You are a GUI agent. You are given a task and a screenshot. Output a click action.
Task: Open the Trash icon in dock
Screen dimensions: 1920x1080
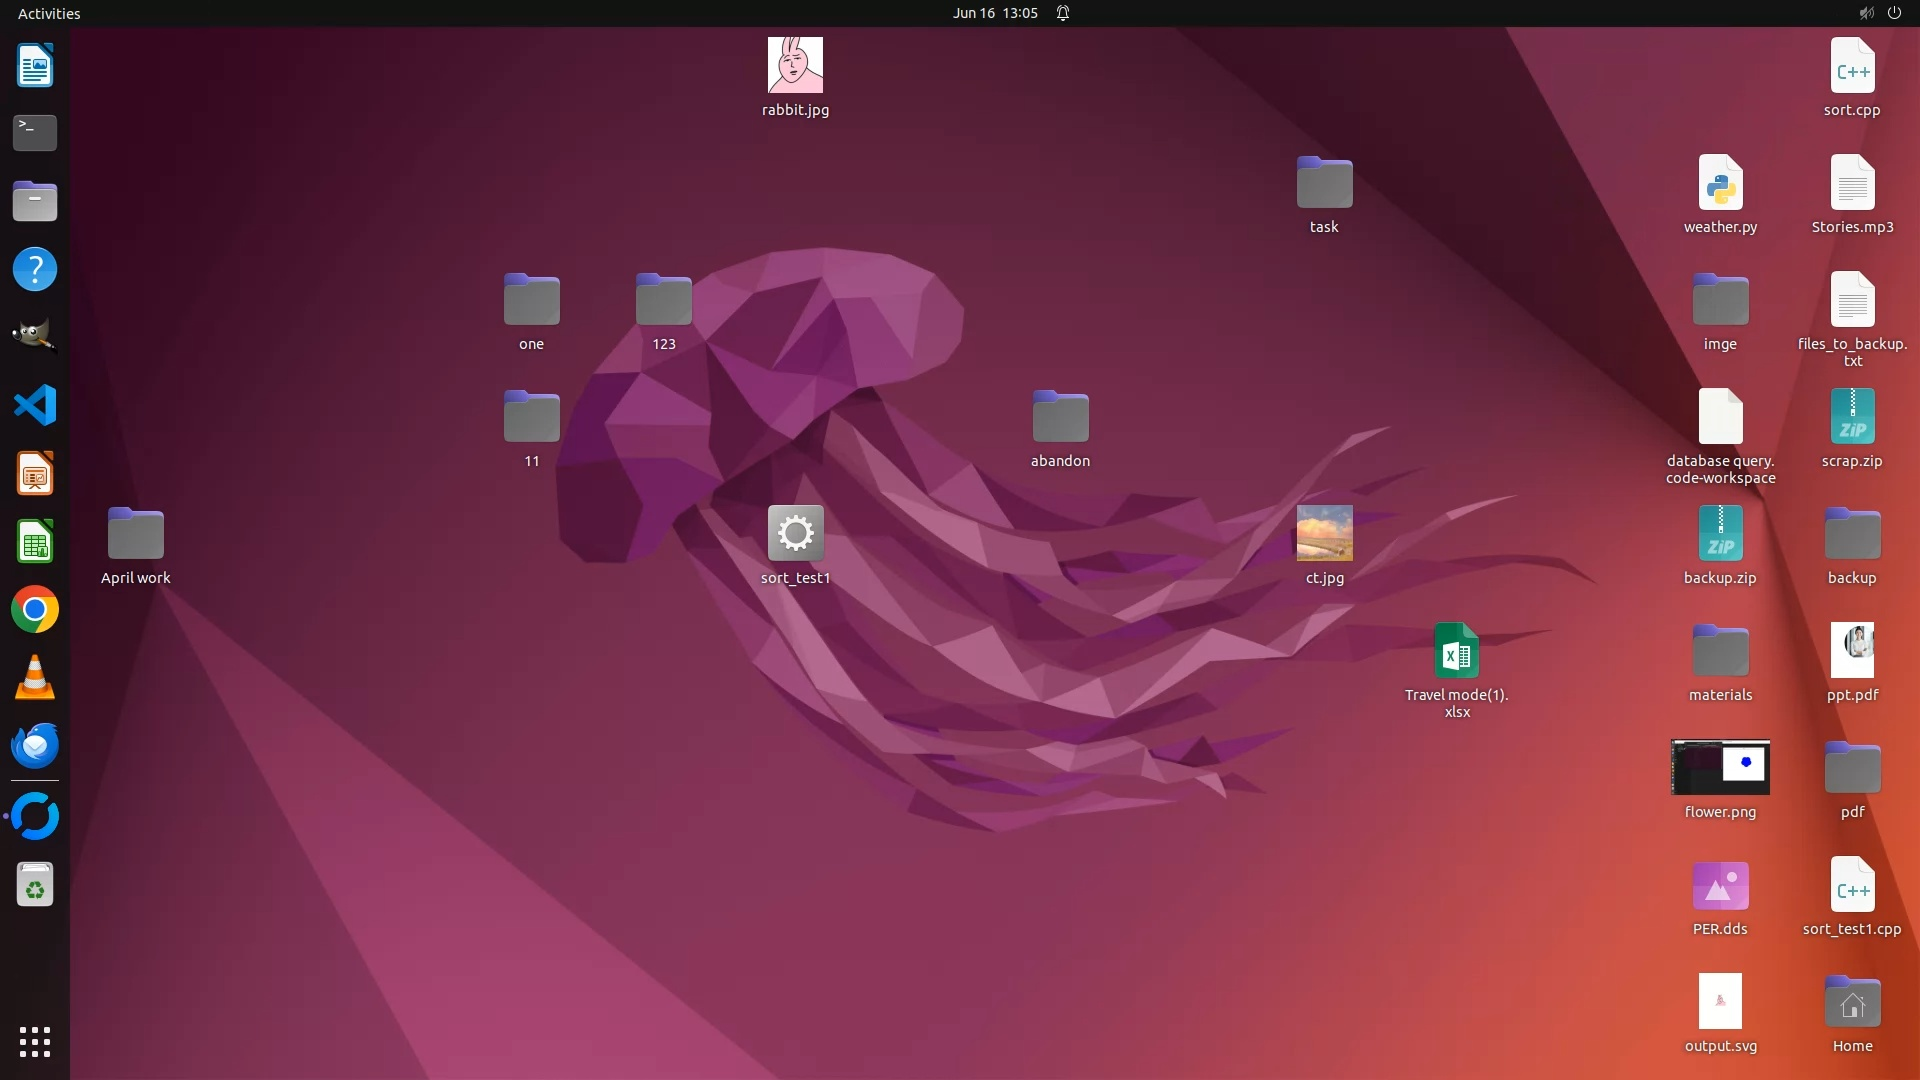(35, 885)
